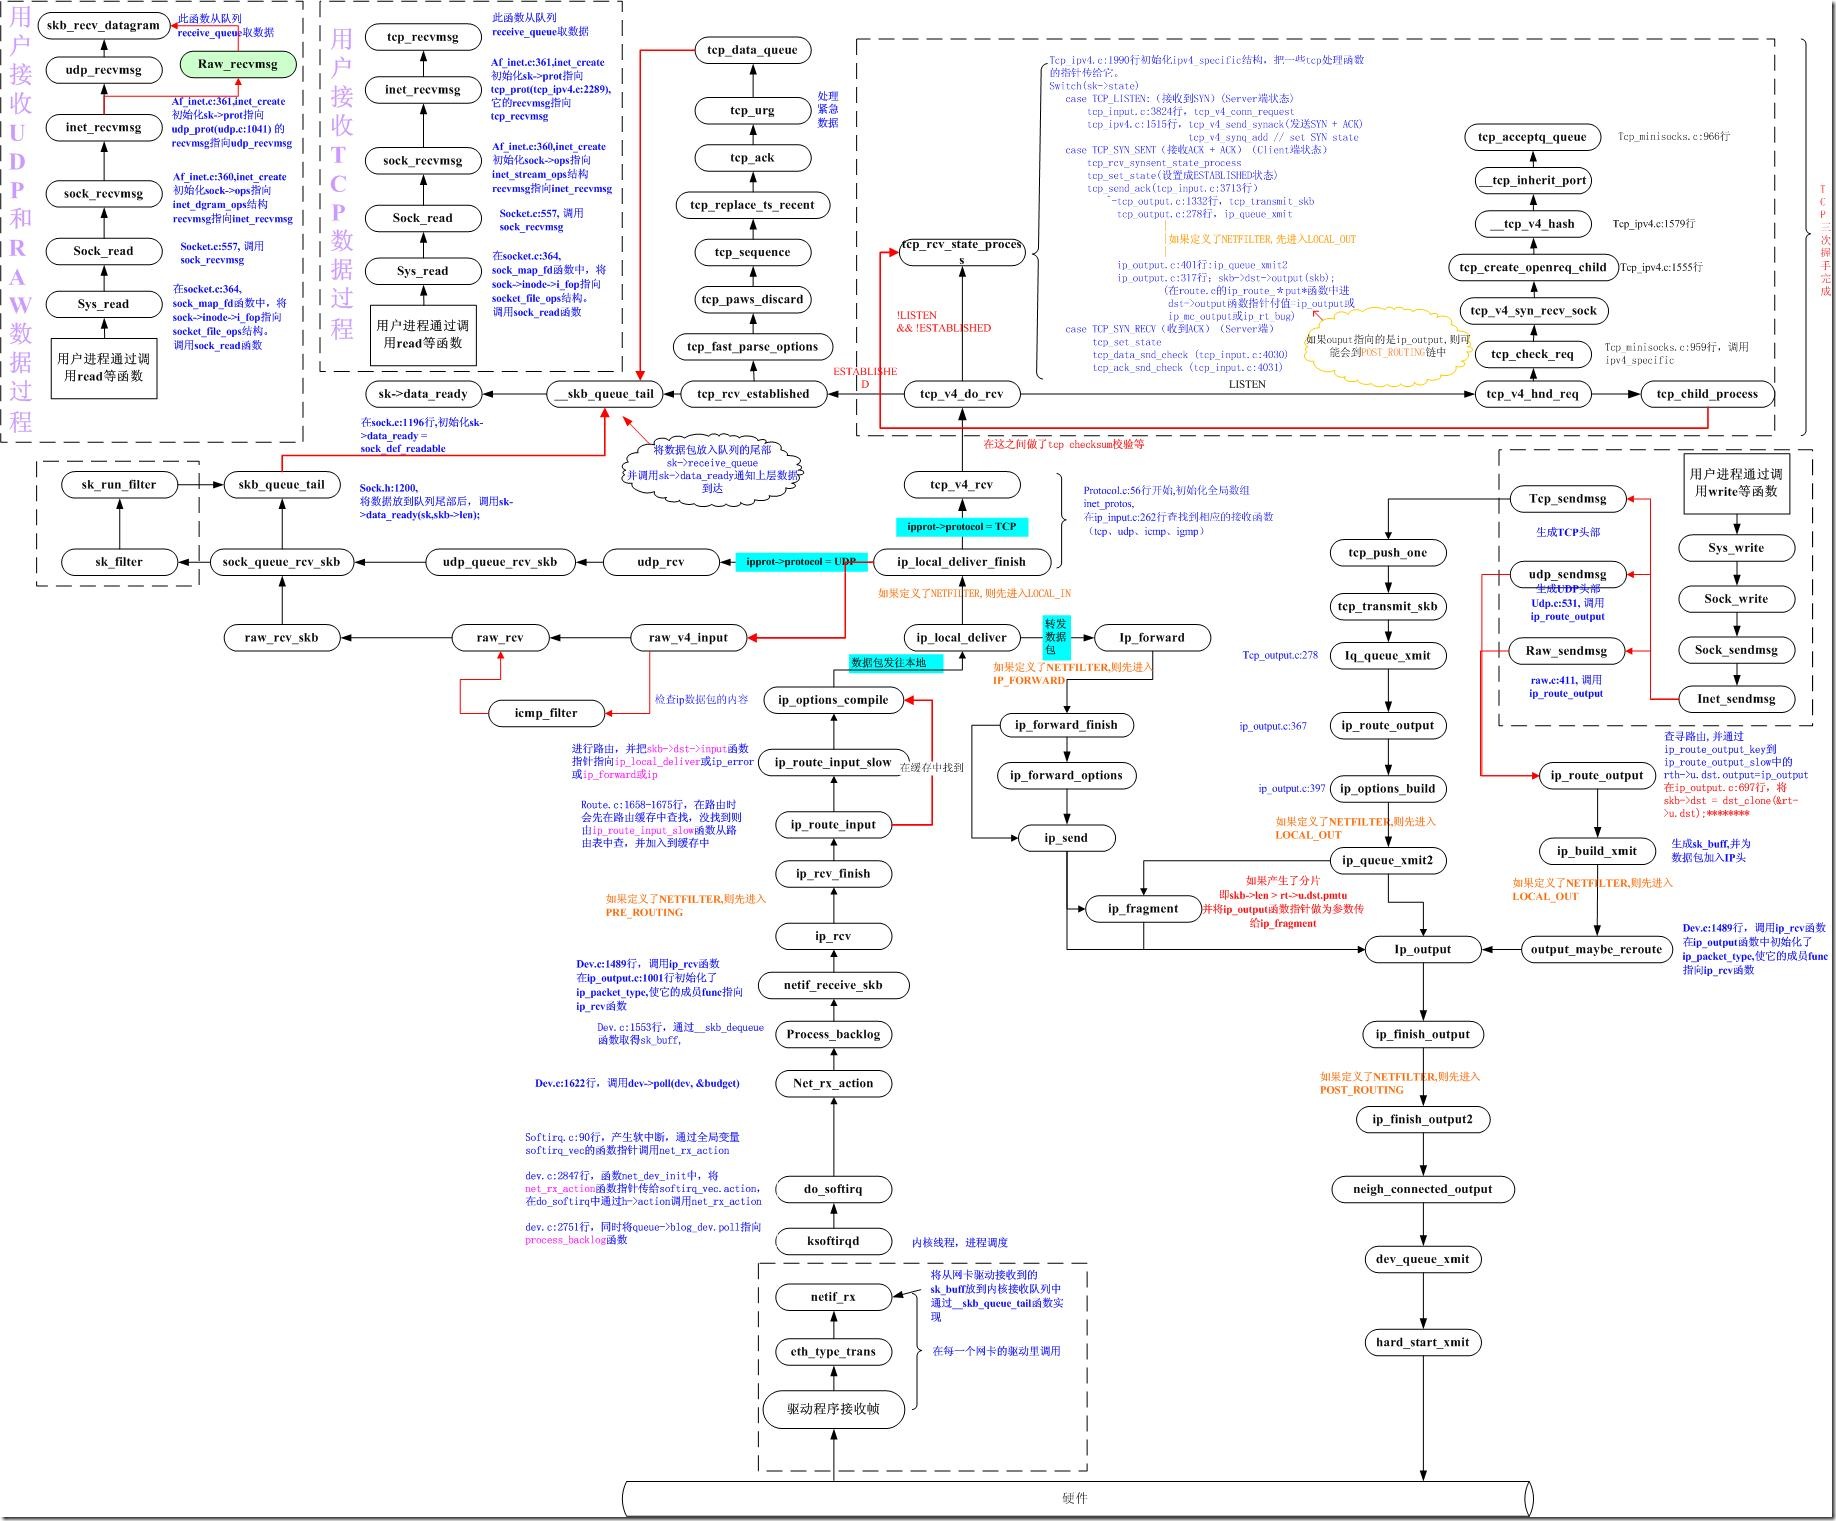Select the hard_start_xmit node
Image resolution: width=1836 pixels, height=1521 pixels.
click(1422, 1342)
